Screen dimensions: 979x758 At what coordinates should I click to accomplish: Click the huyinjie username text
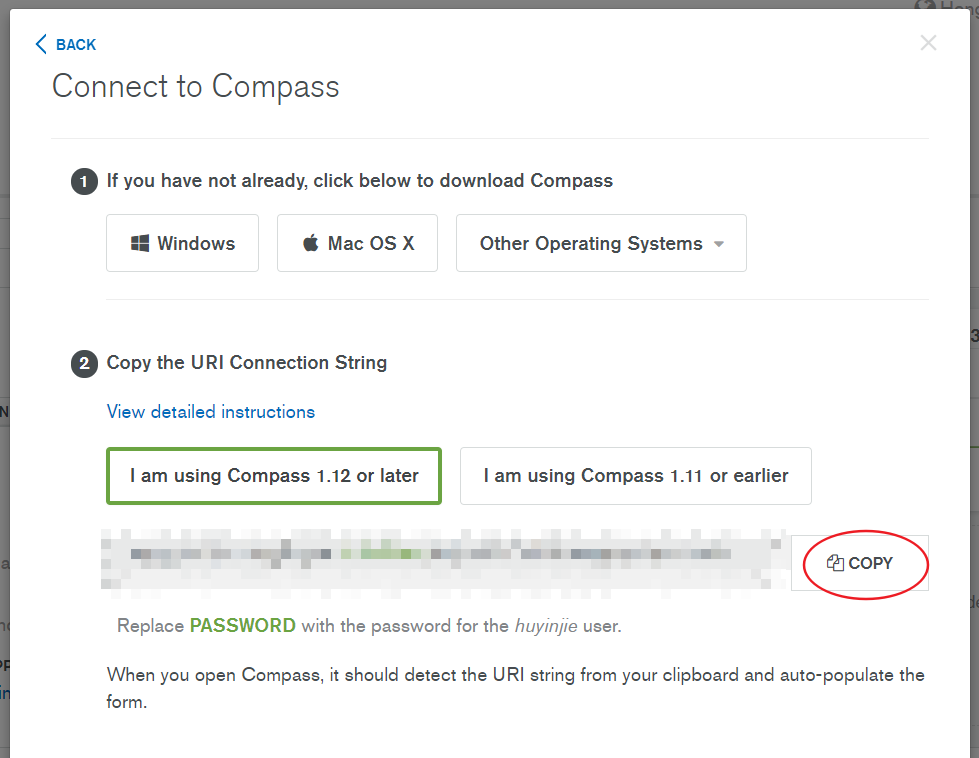tap(546, 626)
